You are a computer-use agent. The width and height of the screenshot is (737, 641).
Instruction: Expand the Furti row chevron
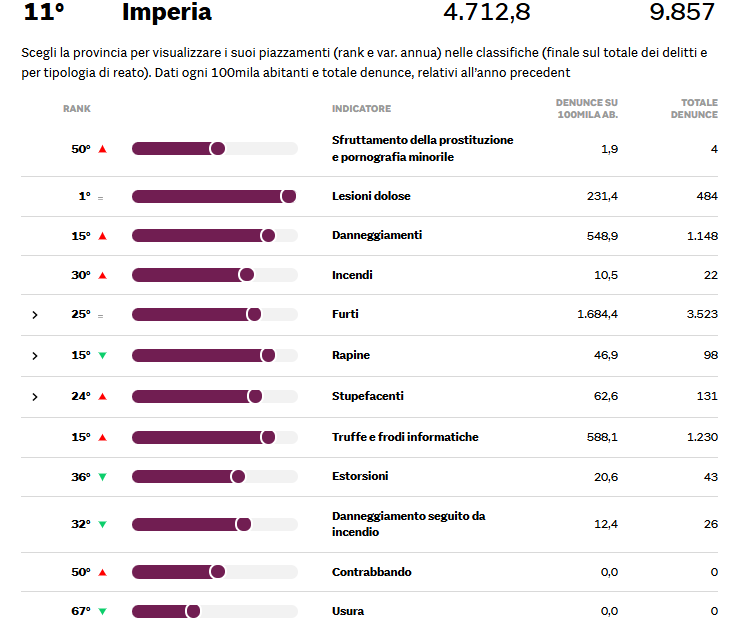(35, 315)
